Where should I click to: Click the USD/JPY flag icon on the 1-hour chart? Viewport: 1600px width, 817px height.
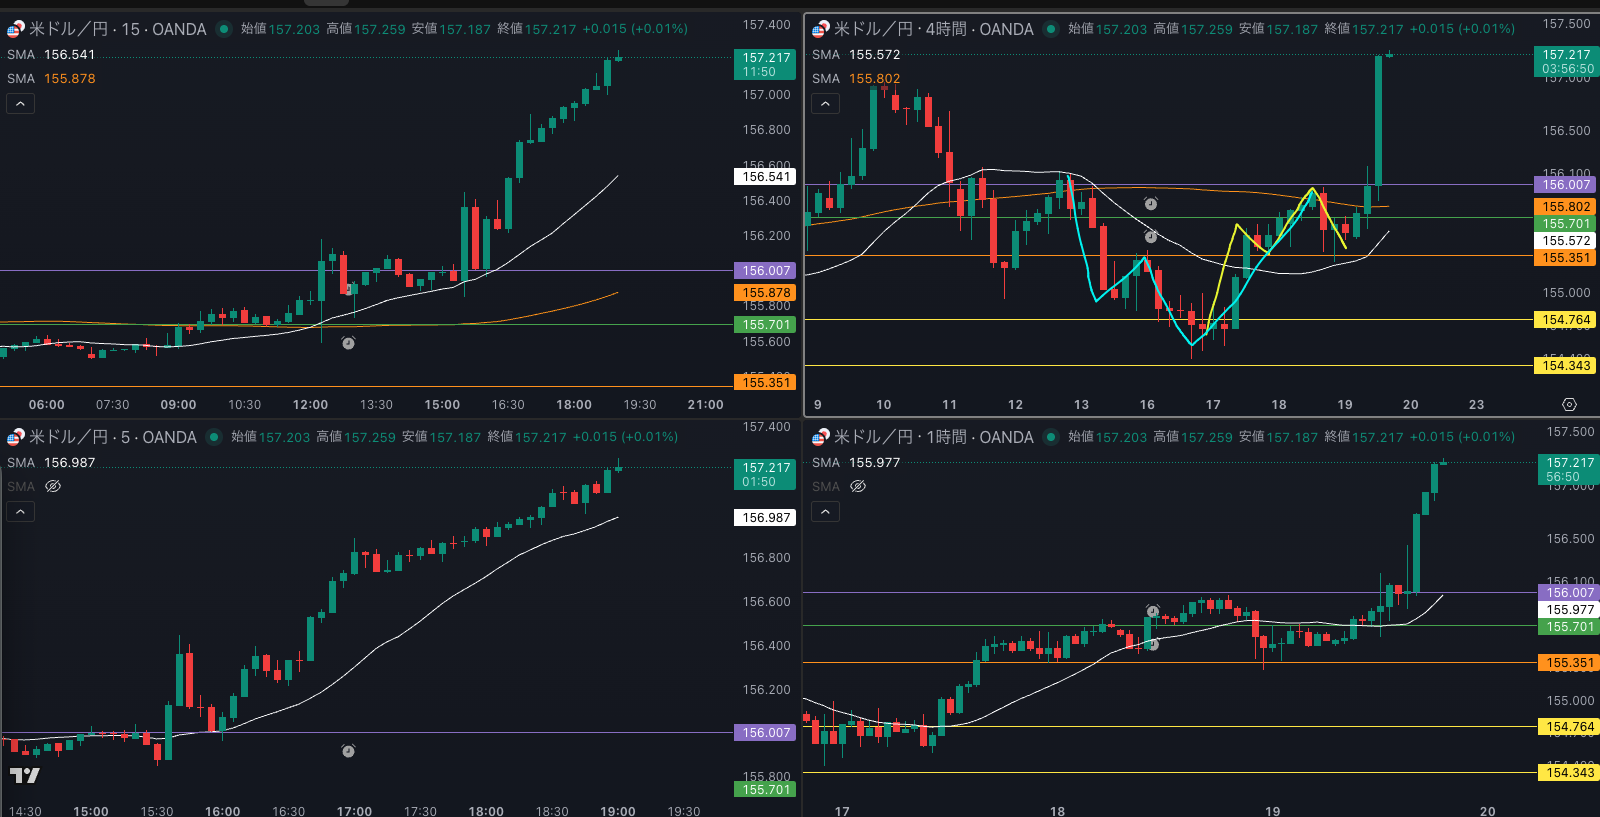coord(820,437)
